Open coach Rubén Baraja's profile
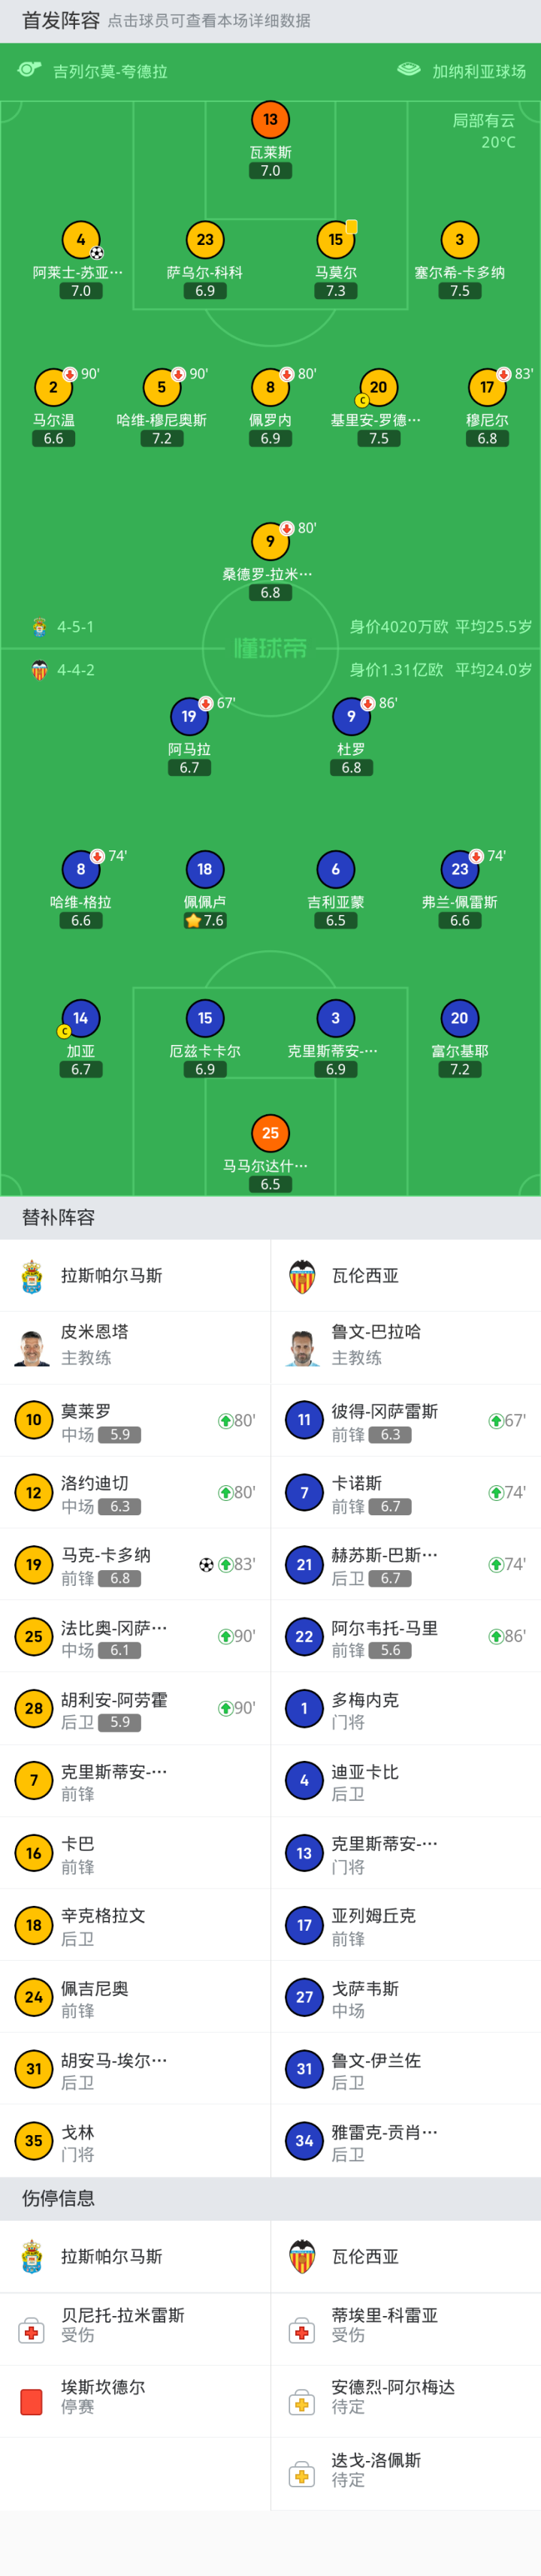The image size is (541, 2576). [302, 1347]
